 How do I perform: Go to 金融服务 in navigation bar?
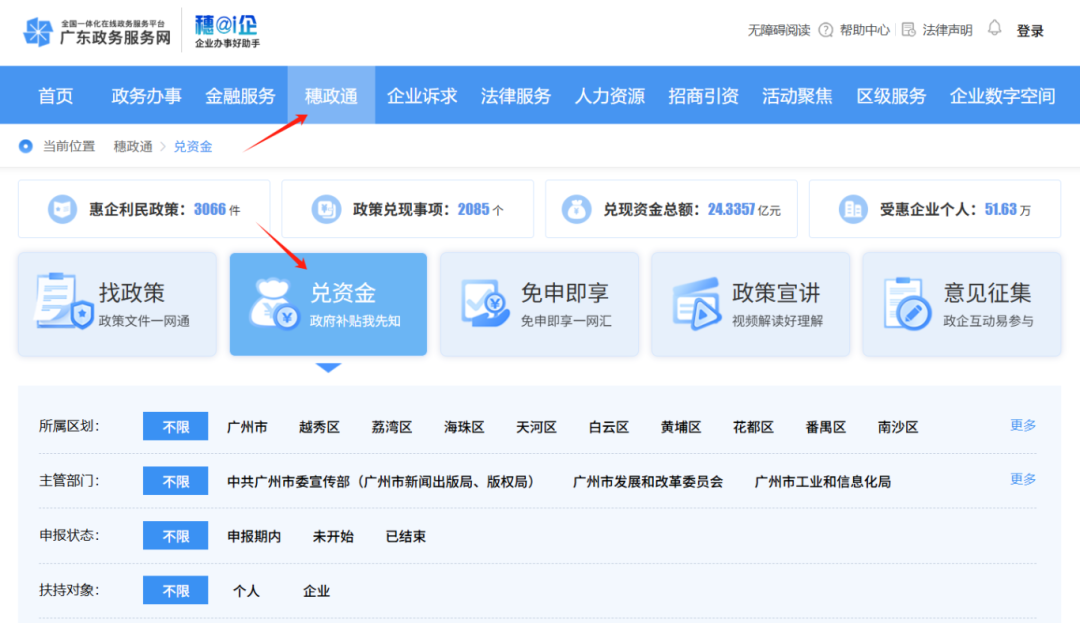click(x=240, y=96)
